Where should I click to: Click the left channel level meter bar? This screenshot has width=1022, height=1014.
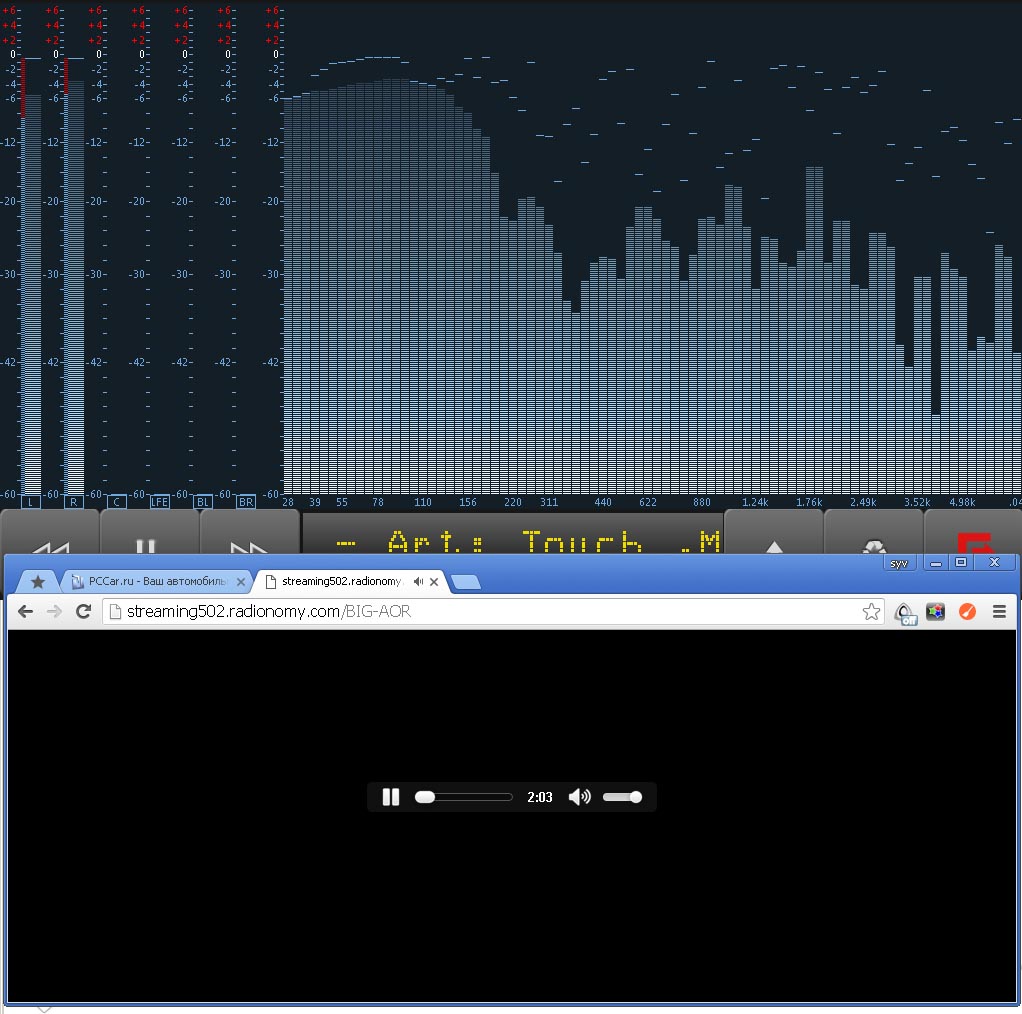(31, 276)
